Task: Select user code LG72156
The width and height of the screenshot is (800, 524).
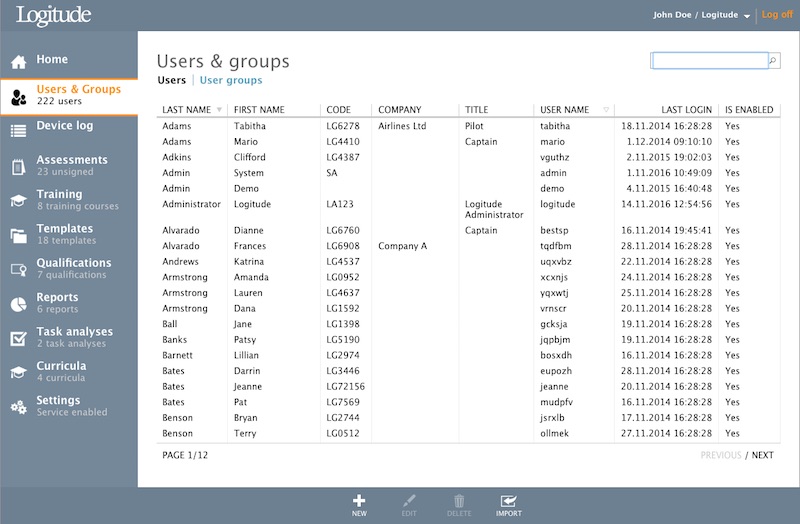Action: pyautogui.click(x=345, y=387)
